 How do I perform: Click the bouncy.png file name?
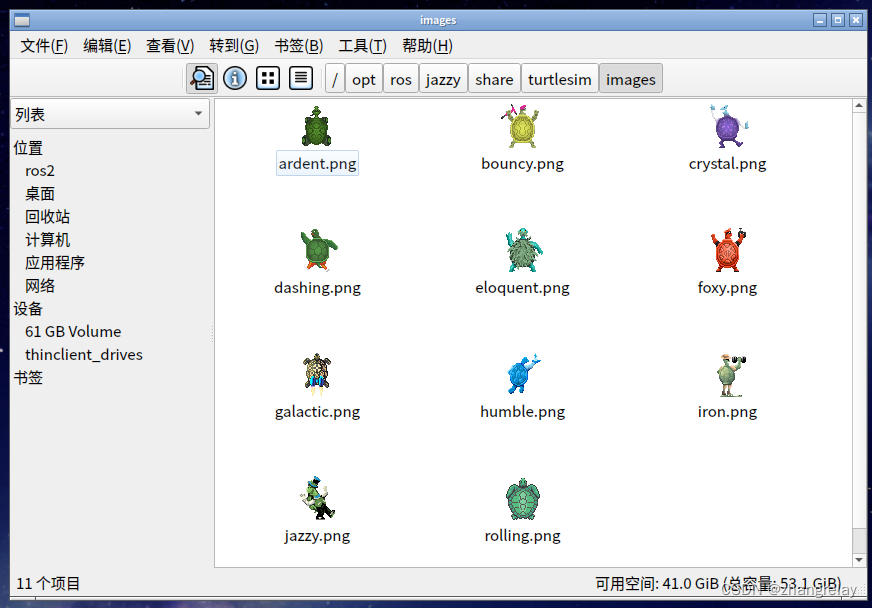(x=522, y=164)
